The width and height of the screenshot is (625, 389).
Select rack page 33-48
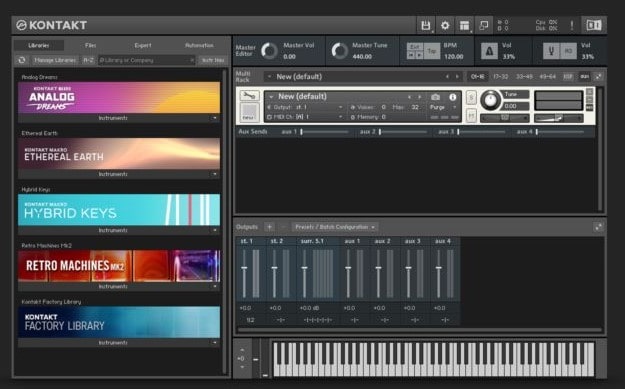(524, 77)
